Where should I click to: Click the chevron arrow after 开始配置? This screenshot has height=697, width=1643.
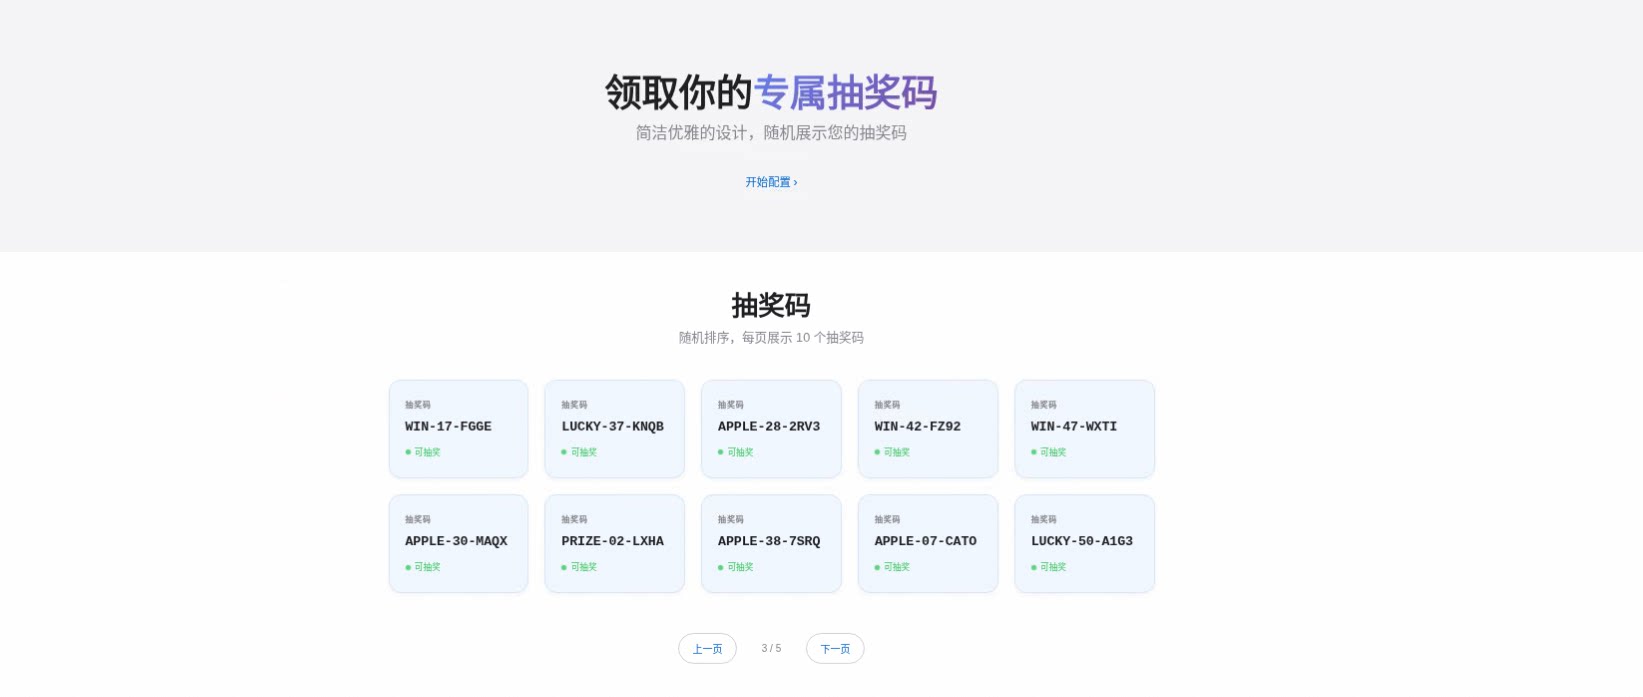tap(795, 182)
